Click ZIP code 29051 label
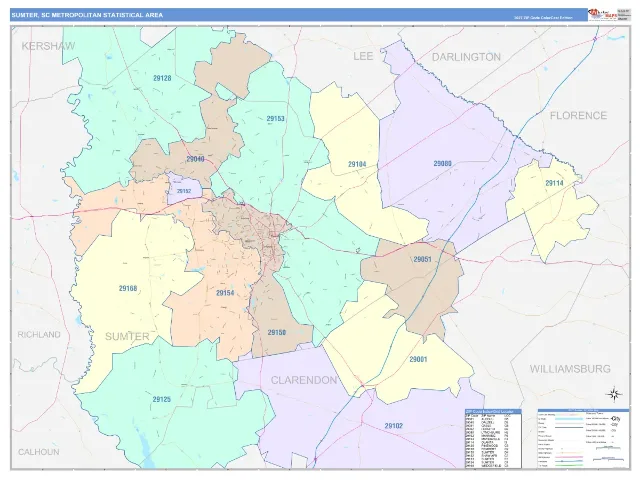The height and width of the screenshot is (480, 640). 422,260
